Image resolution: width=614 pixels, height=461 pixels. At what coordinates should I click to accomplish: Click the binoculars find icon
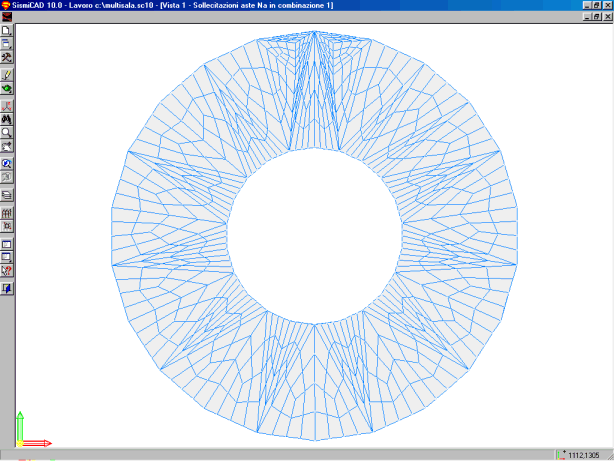[7, 119]
